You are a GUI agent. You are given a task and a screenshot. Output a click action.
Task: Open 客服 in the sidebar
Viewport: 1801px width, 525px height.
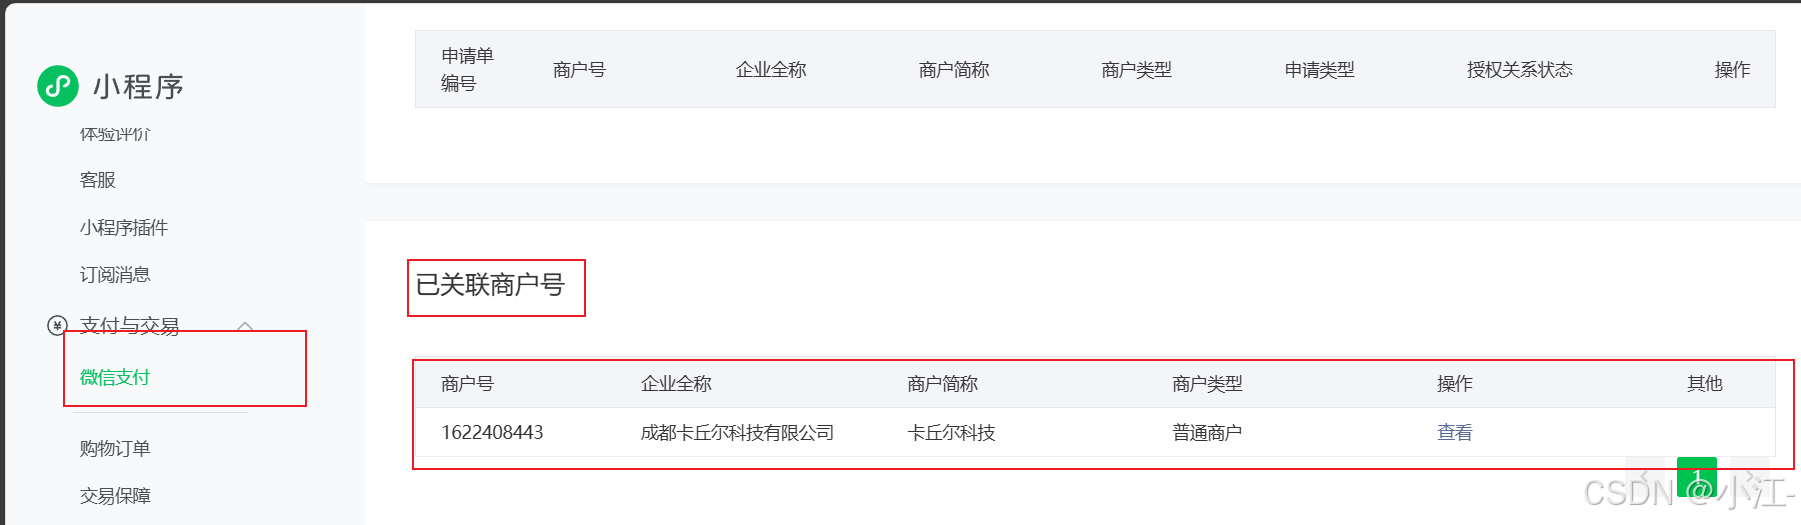coord(98,180)
